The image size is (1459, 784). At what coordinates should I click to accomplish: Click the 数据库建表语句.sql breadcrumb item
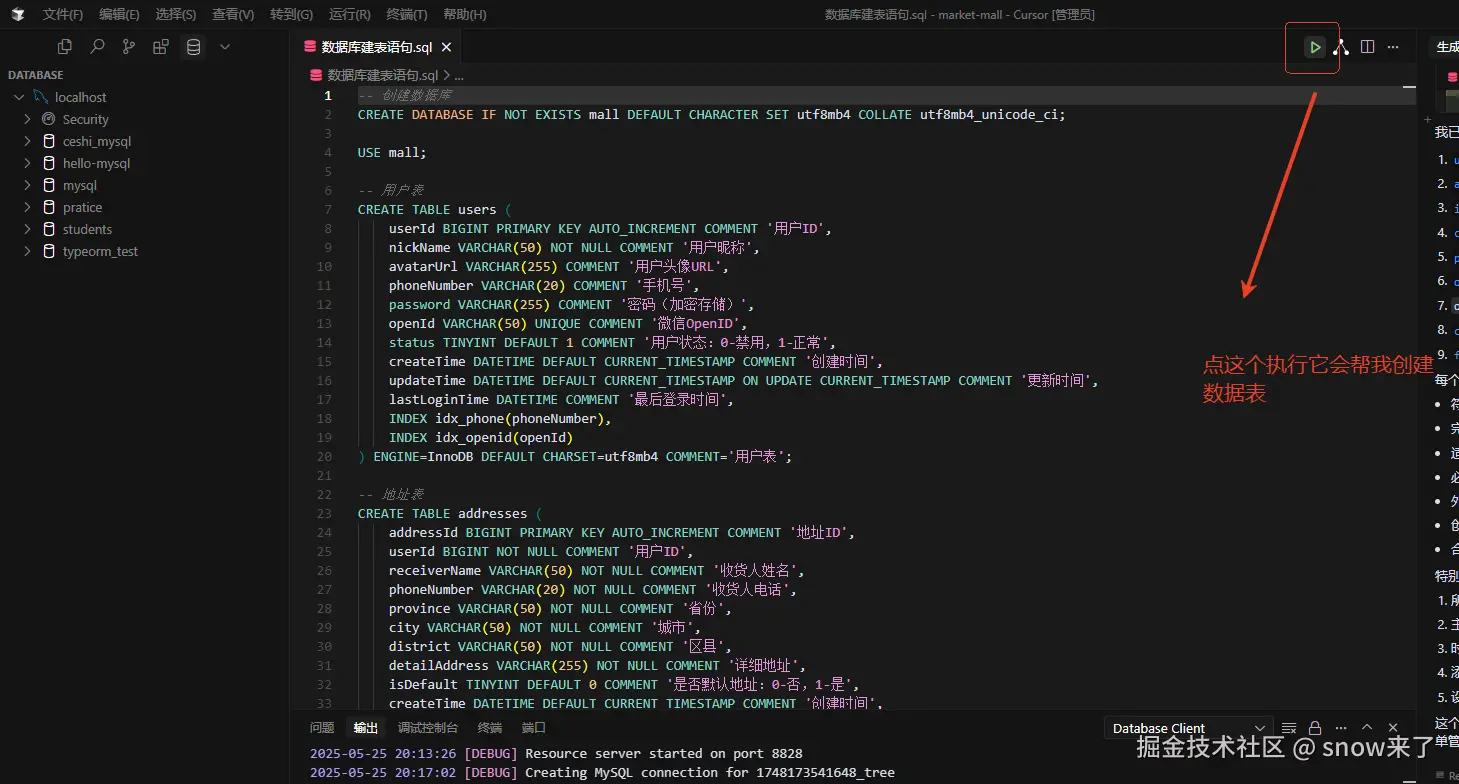click(383, 75)
